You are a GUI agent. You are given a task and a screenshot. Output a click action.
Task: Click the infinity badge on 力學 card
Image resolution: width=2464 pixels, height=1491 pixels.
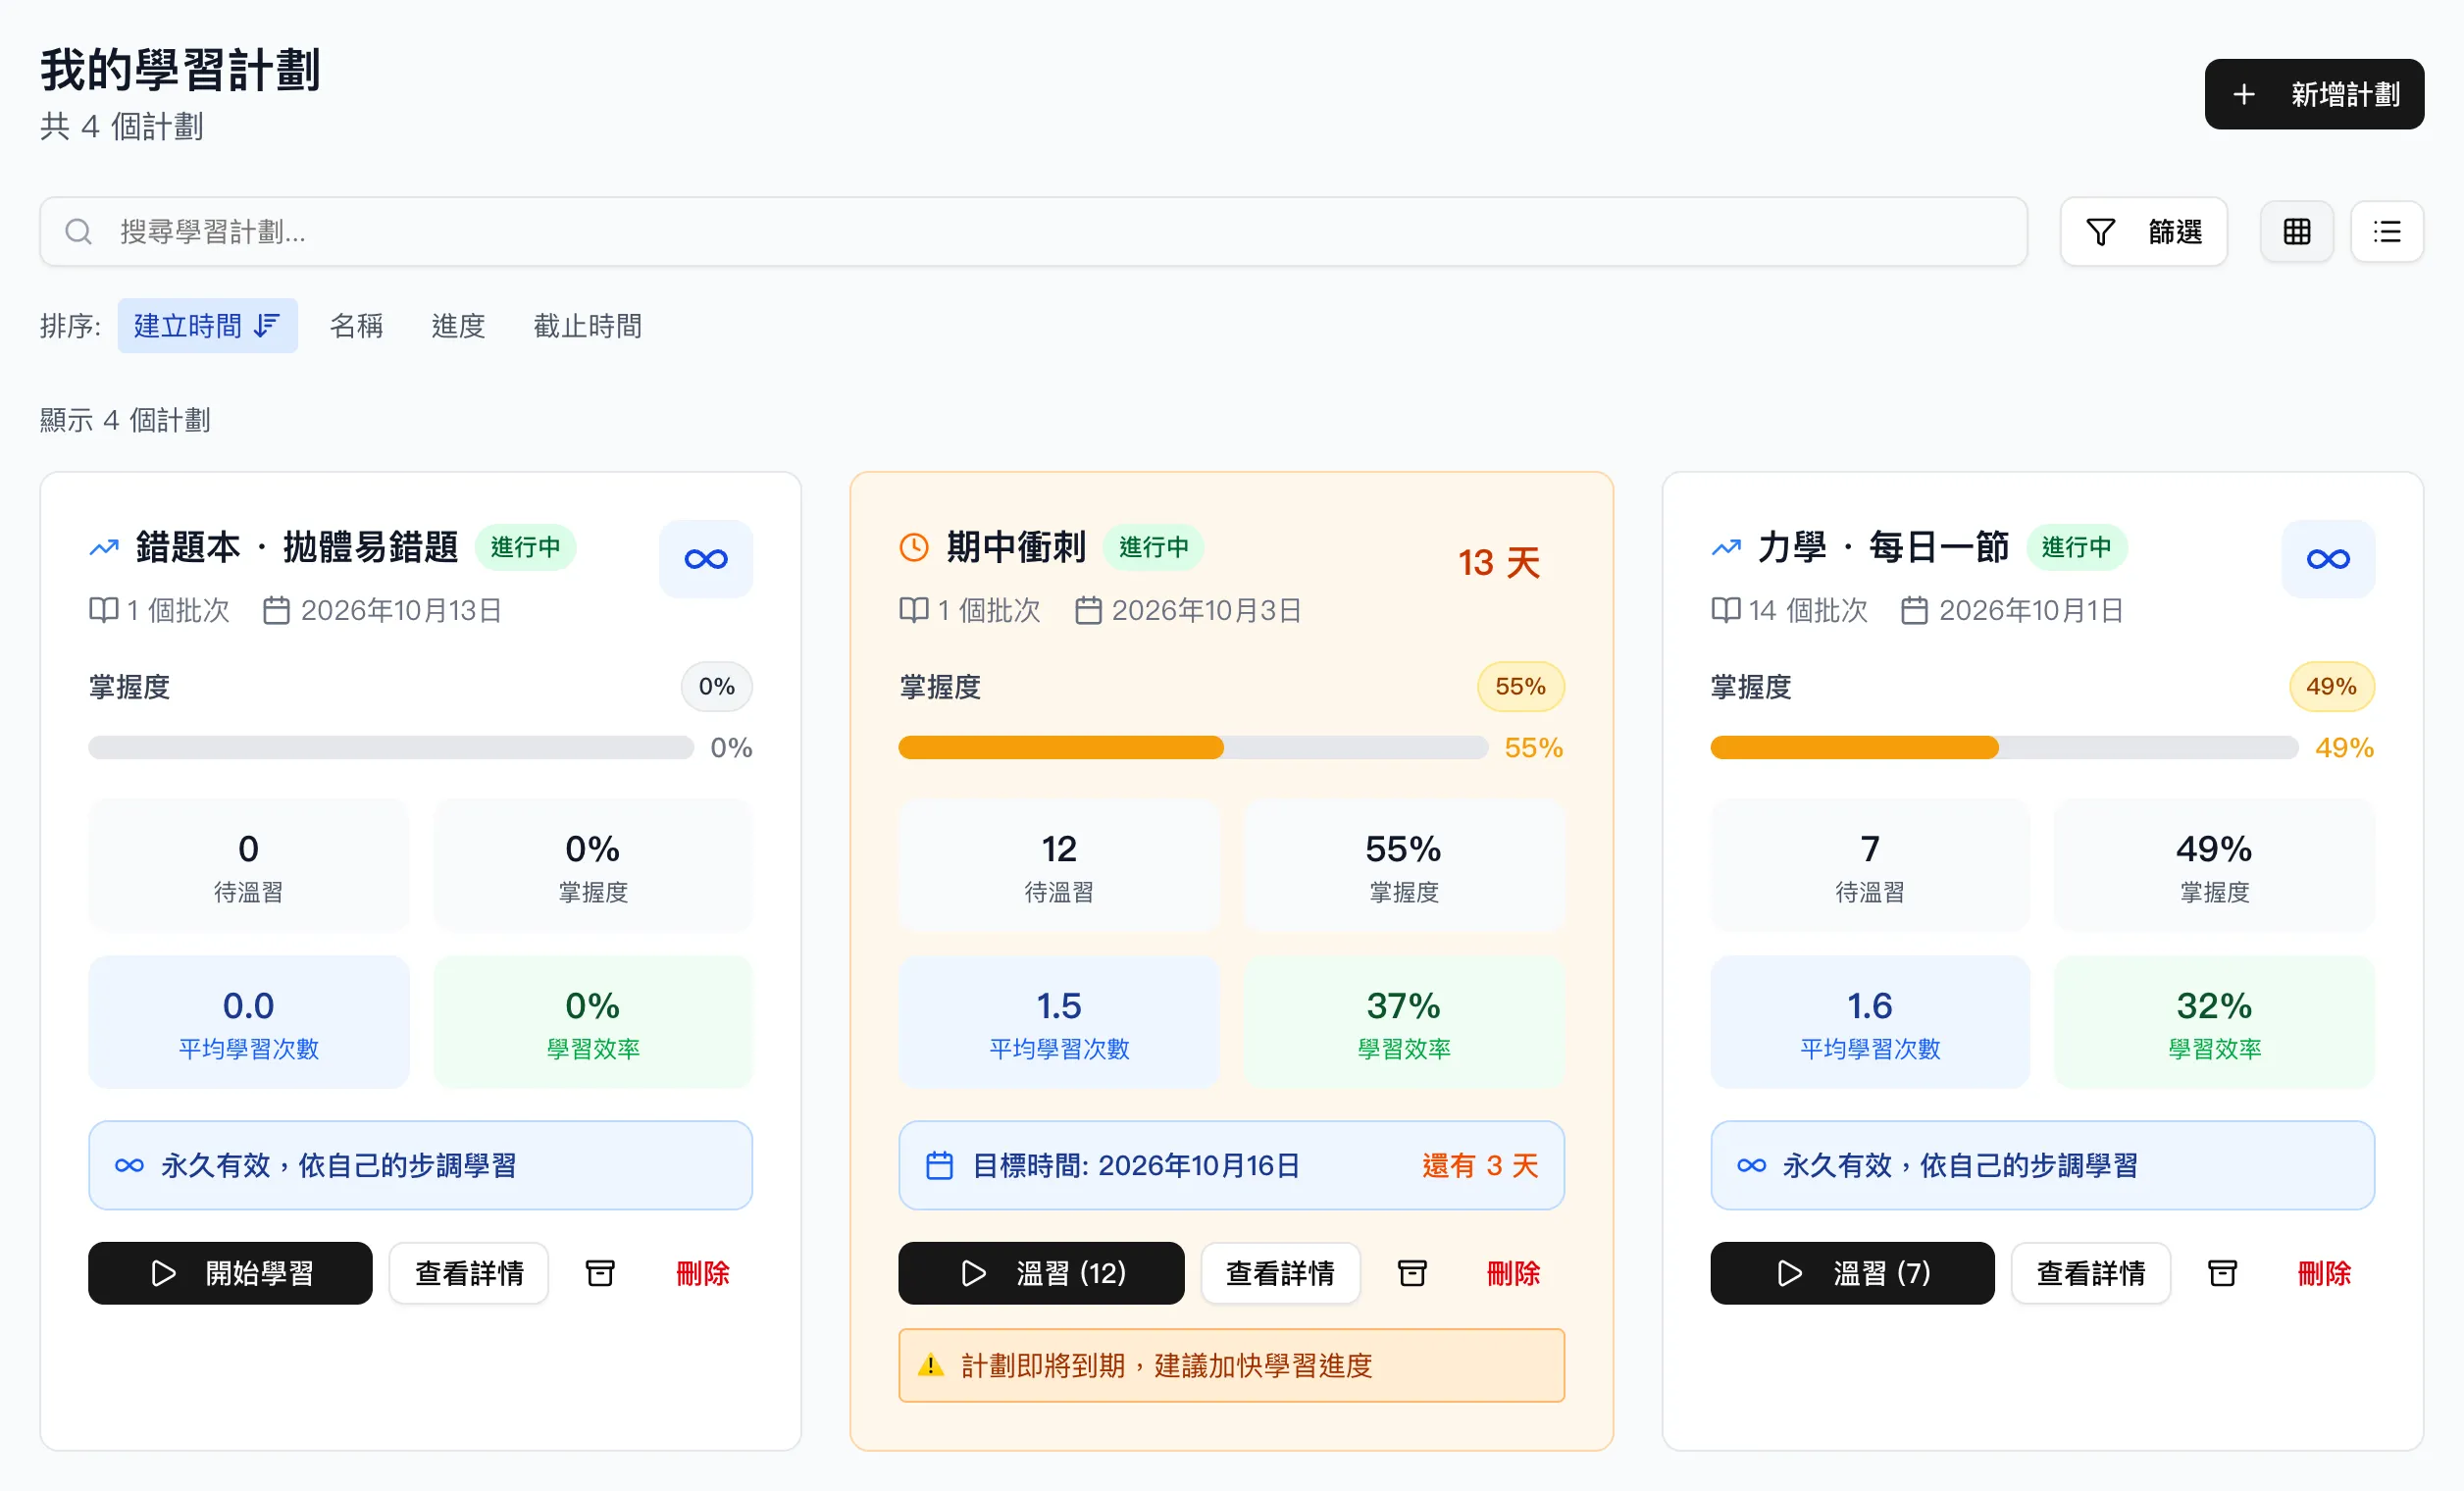click(x=2328, y=559)
